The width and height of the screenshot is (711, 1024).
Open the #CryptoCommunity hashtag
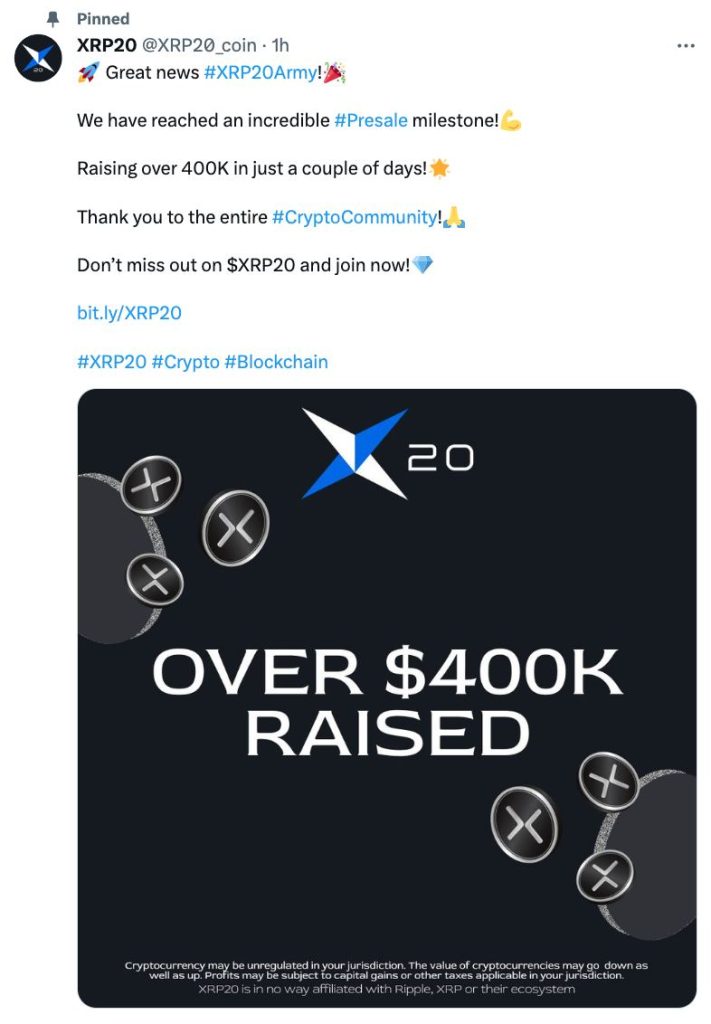[x=354, y=217]
